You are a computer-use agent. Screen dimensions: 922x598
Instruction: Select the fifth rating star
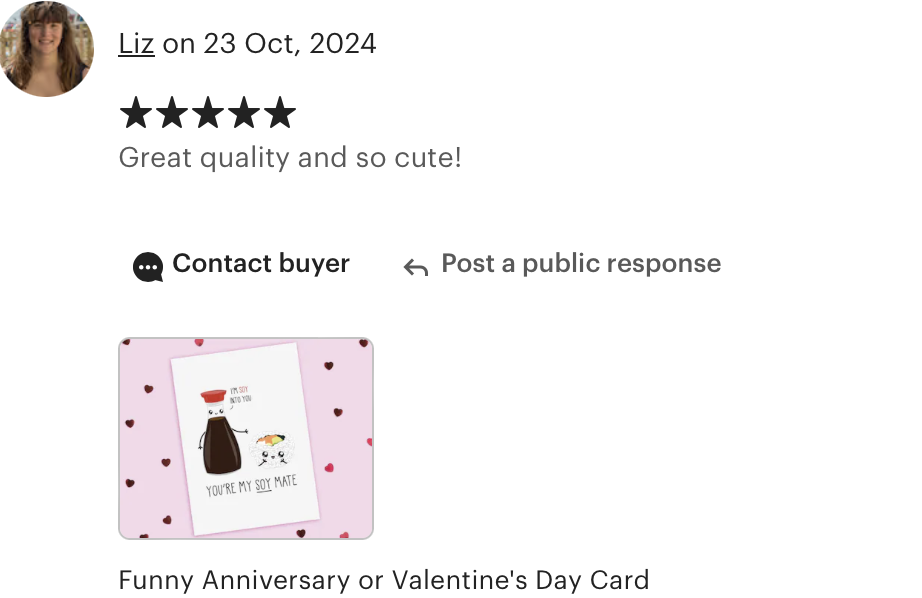point(280,112)
